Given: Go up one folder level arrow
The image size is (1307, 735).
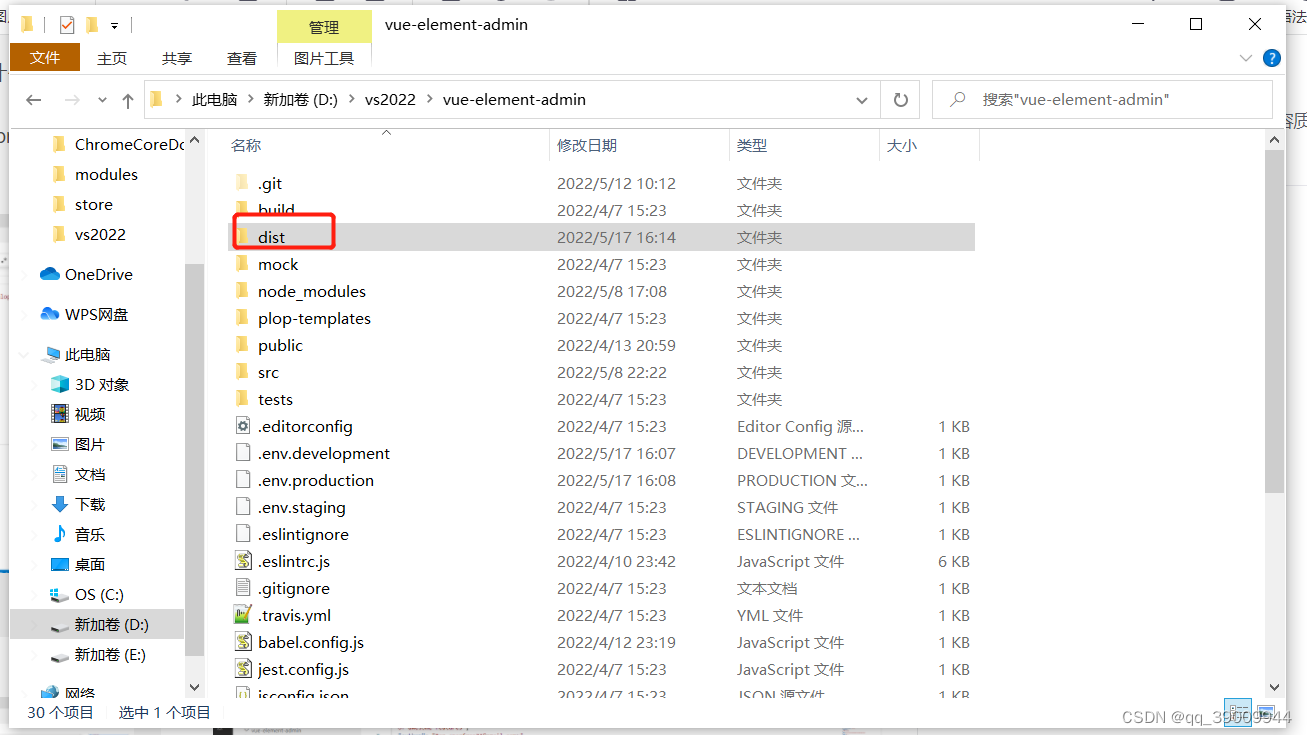Looking at the screenshot, I should (x=128, y=100).
